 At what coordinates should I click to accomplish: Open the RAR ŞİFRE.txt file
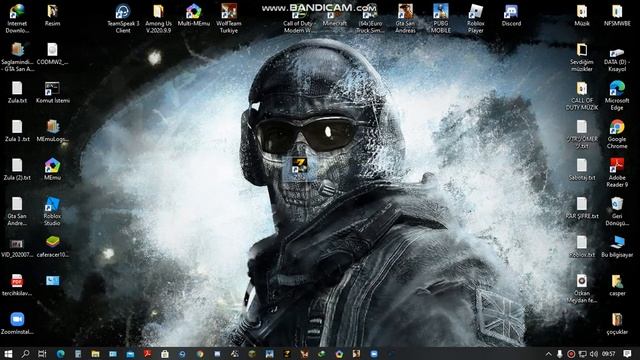(x=582, y=208)
